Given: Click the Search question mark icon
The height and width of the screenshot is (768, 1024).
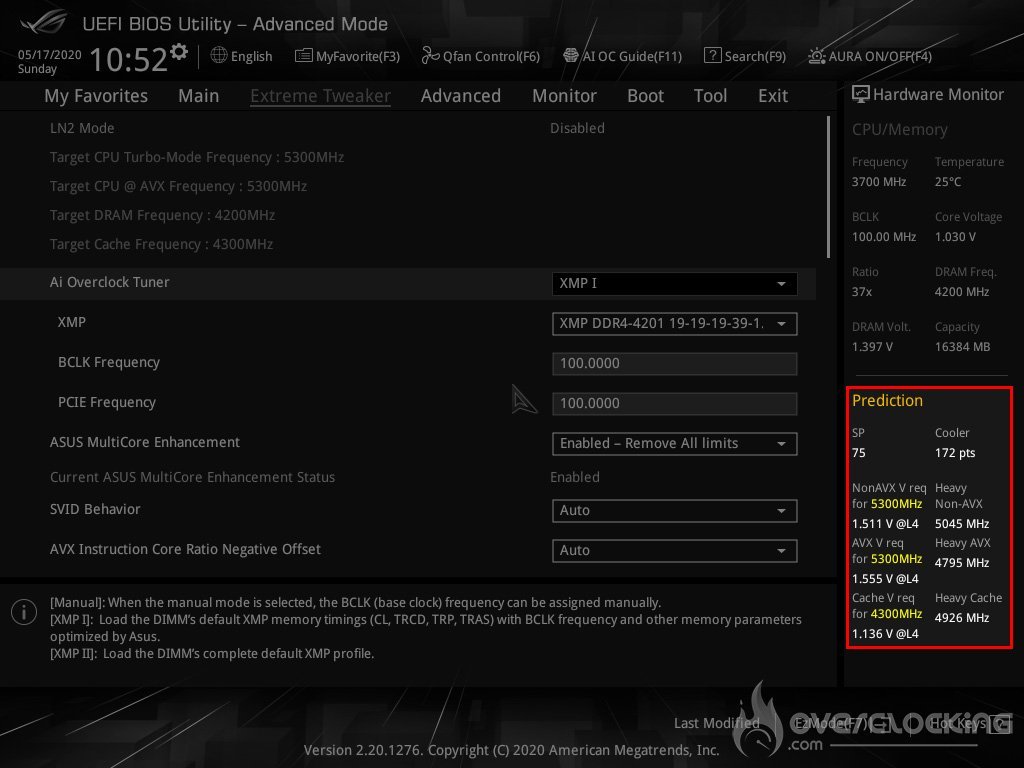Looking at the screenshot, I should (712, 56).
